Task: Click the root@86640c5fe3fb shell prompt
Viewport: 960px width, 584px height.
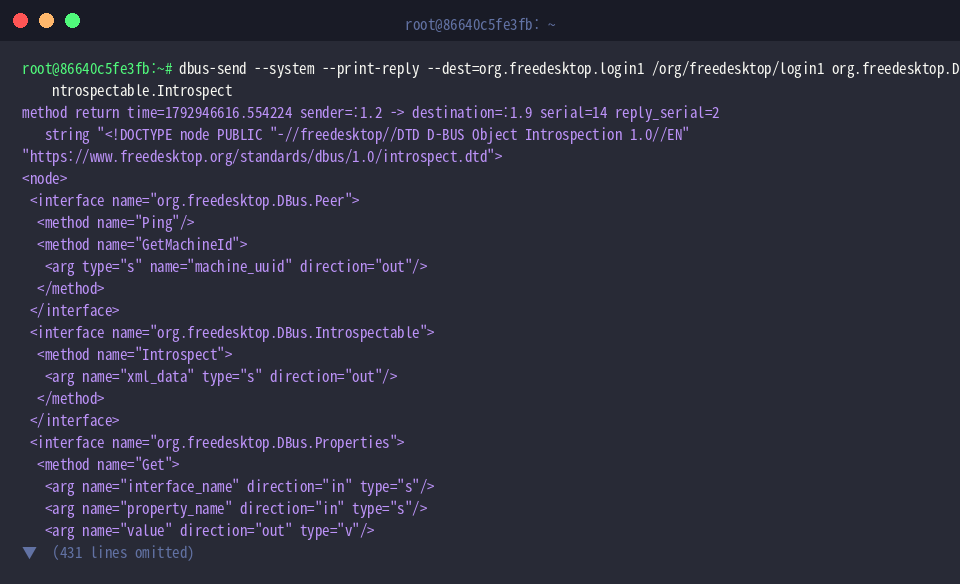Action: pyautogui.click(x=97, y=69)
